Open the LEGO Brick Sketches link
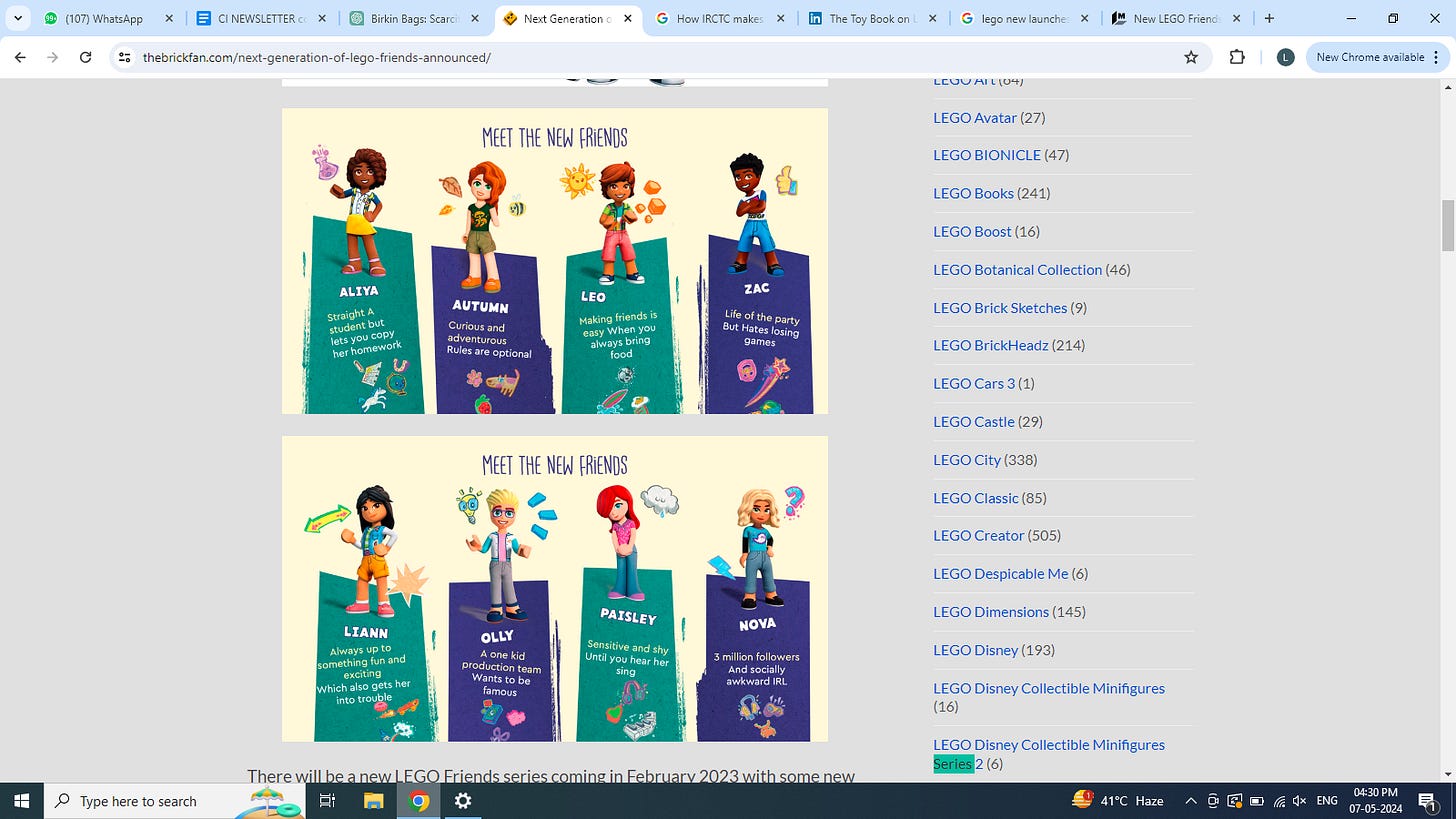This screenshot has width=1456, height=819. tap(1000, 307)
